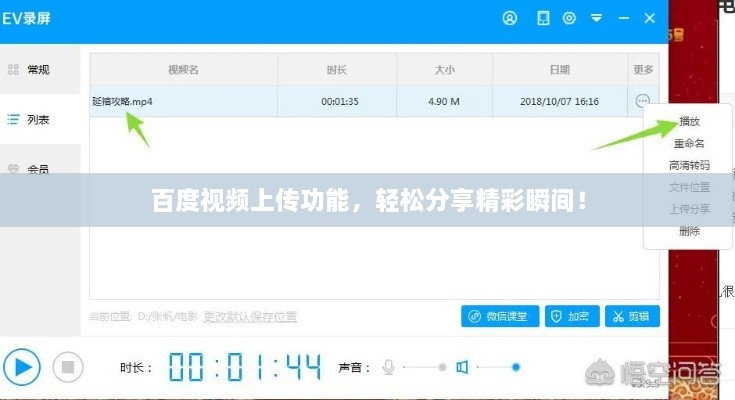735x400 pixels.
Task: Toggle the microphone icon
Action: click(389, 367)
